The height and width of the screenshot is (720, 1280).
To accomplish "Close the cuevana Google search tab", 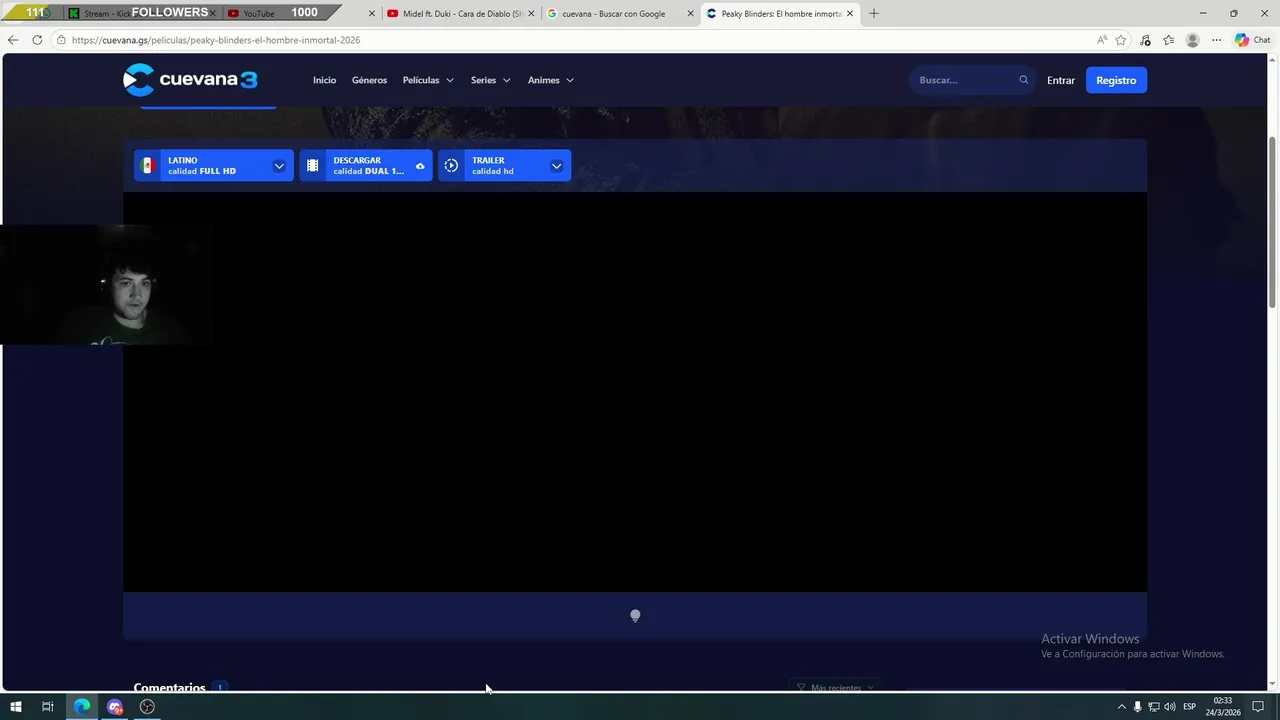I will coord(690,14).
